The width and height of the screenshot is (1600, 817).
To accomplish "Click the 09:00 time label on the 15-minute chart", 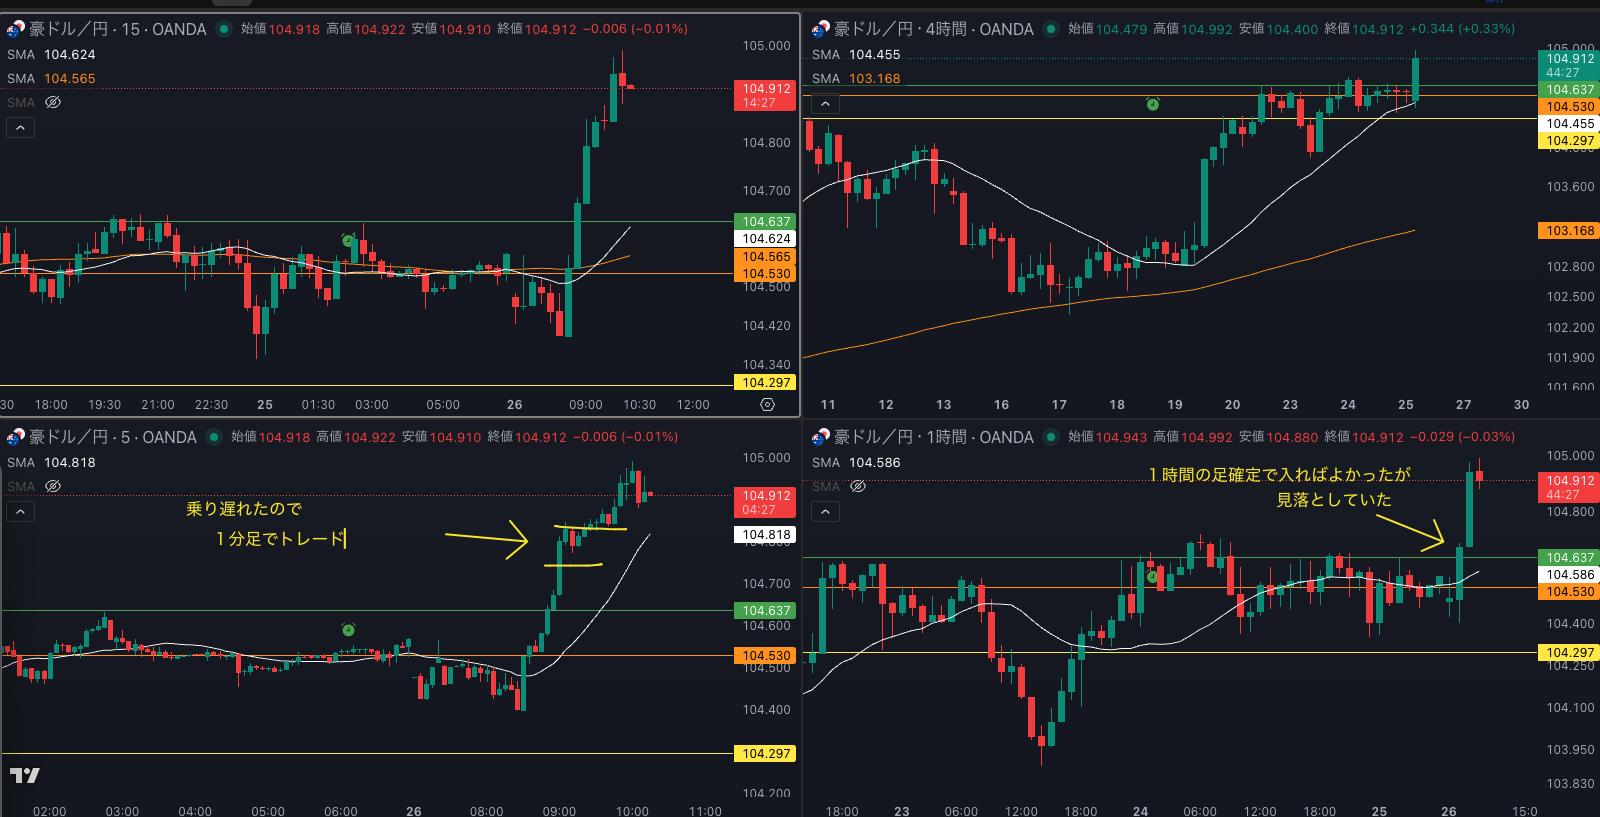I will [x=586, y=405].
